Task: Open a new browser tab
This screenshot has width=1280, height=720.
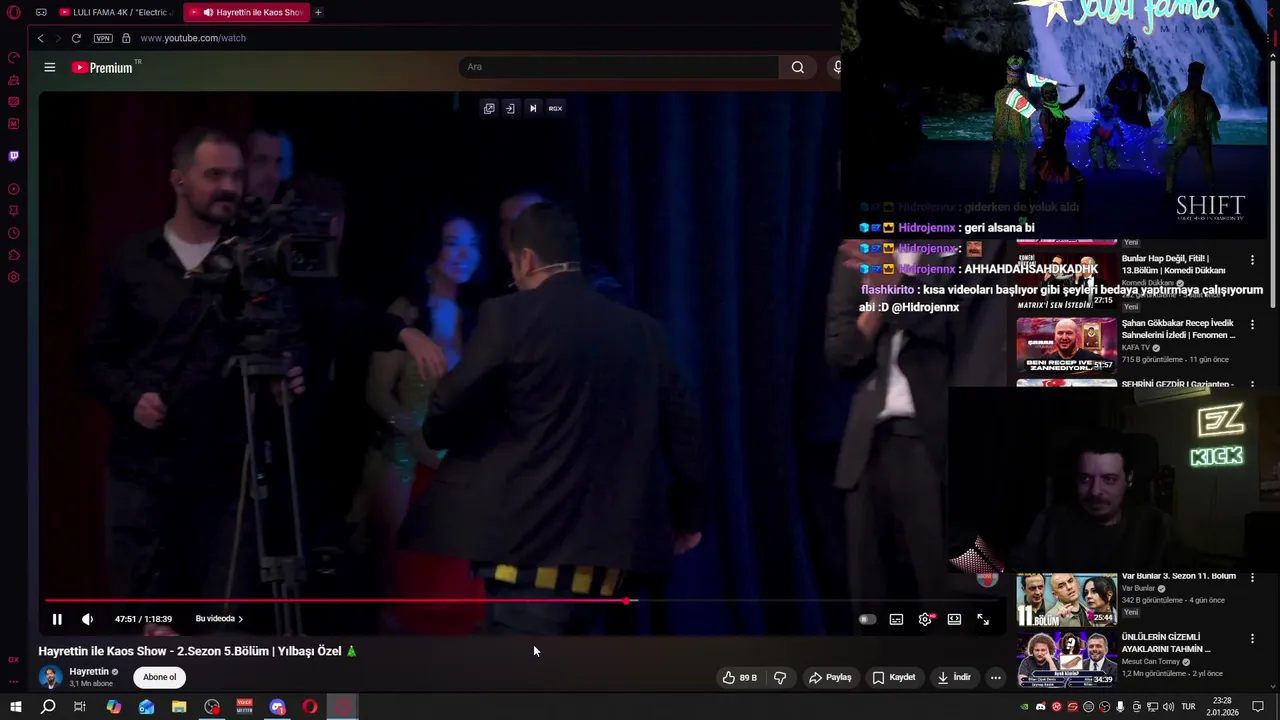Action: tap(318, 12)
